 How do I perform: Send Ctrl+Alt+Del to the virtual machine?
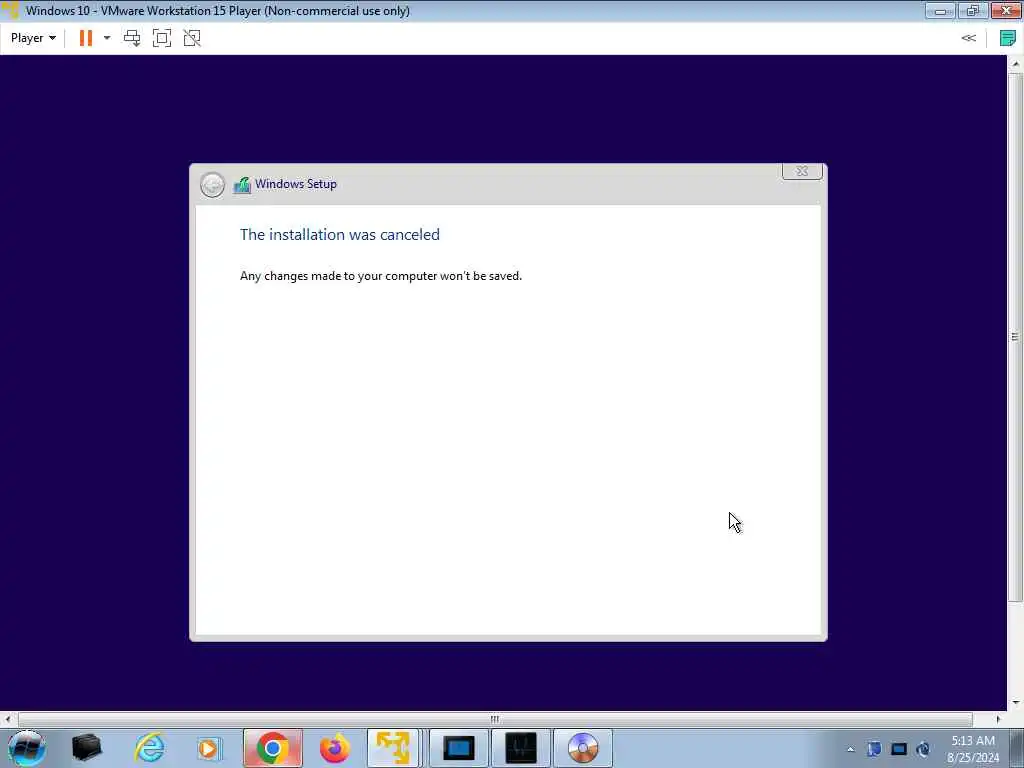pyautogui.click(x=132, y=38)
